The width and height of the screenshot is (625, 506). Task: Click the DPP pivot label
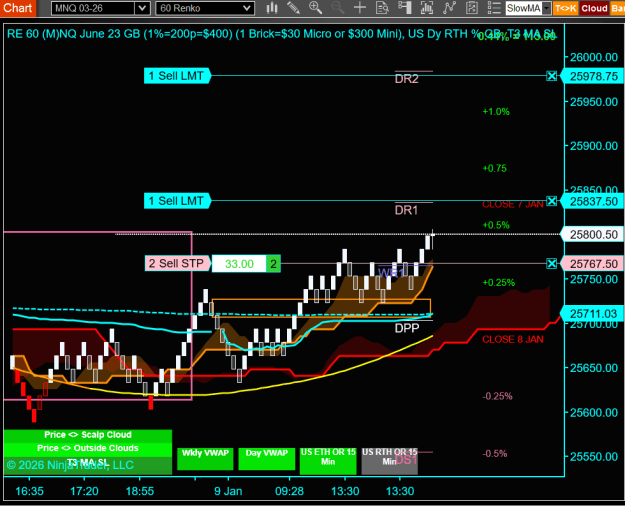(407, 328)
